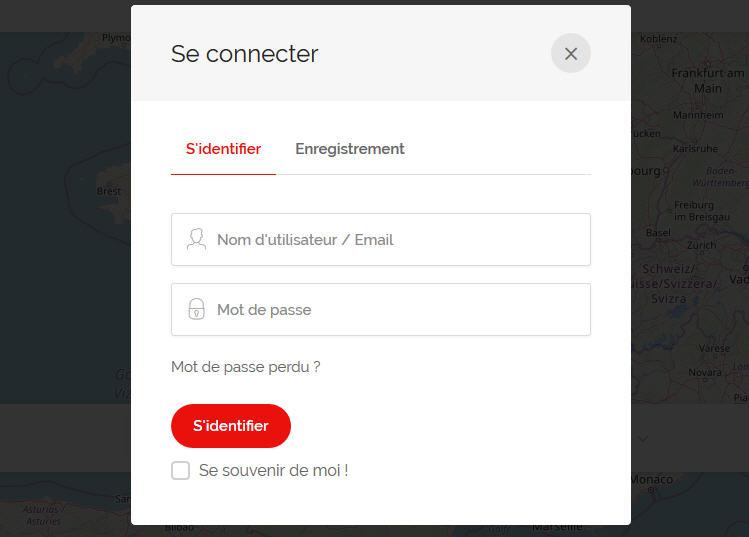749x537 pixels.
Task: Click the 'Se souvenir de moi !' label
Action: click(273, 470)
